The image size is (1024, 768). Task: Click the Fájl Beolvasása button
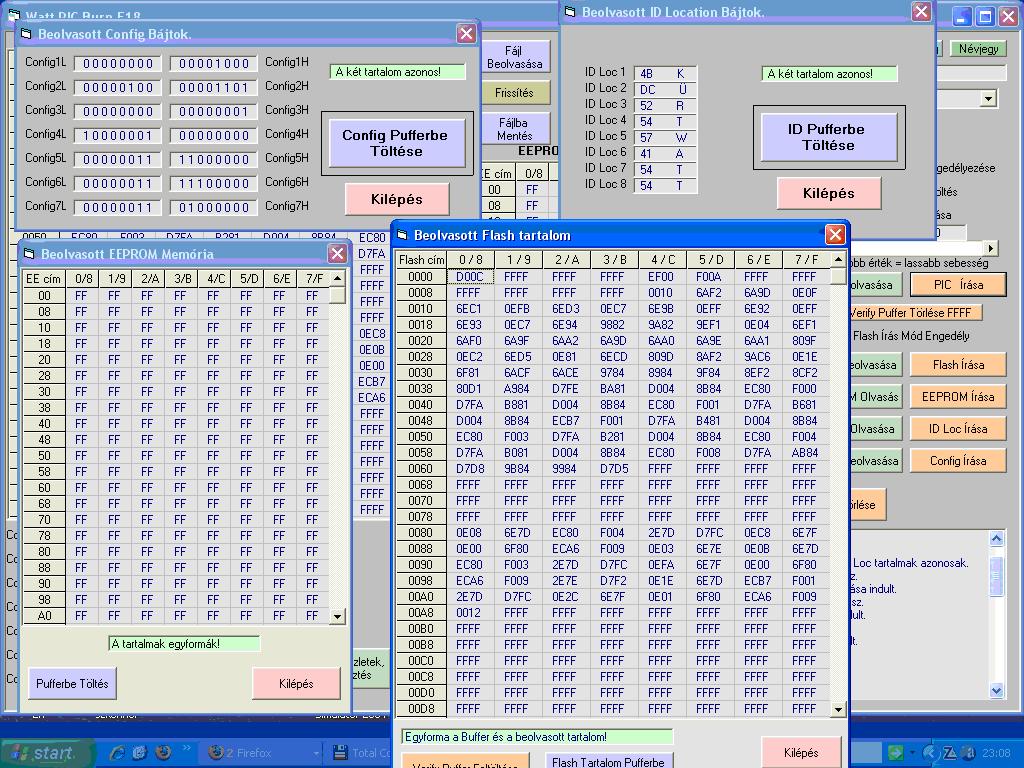(x=515, y=57)
